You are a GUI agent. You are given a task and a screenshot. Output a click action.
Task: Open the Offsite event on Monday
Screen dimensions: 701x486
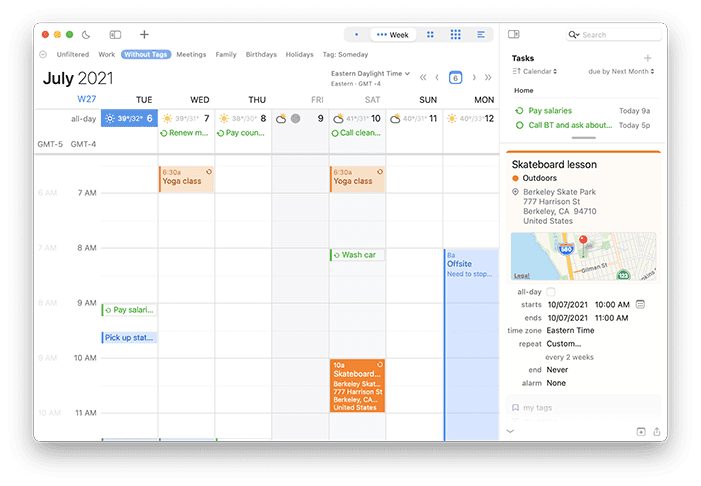point(471,344)
